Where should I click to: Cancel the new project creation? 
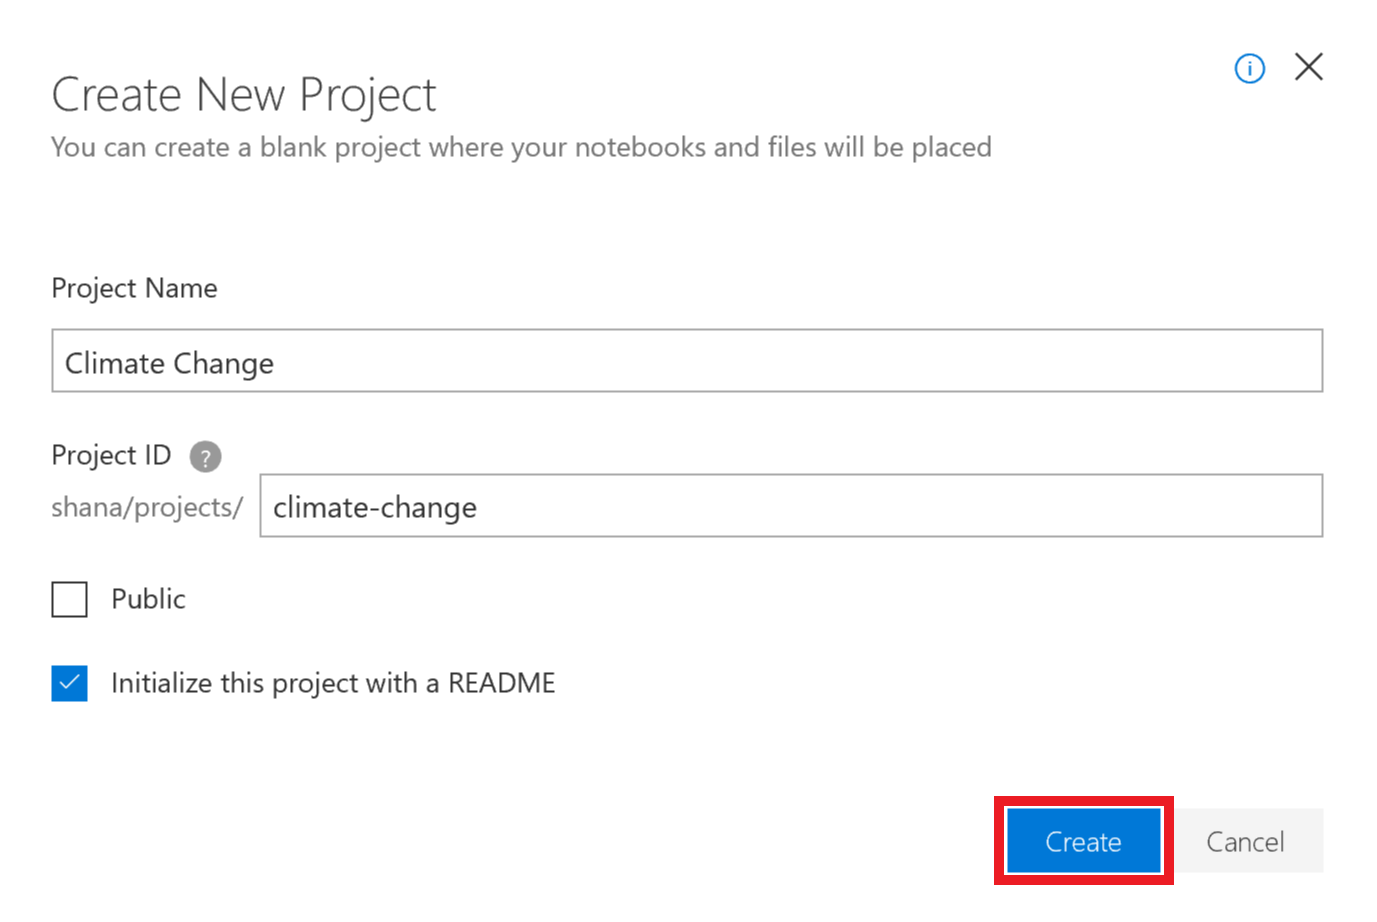pos(1245,841)
